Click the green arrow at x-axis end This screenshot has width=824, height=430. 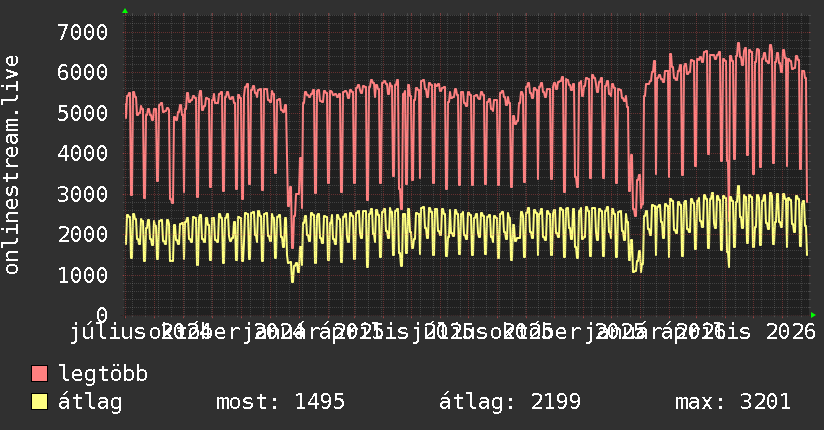tap(813, 315)
